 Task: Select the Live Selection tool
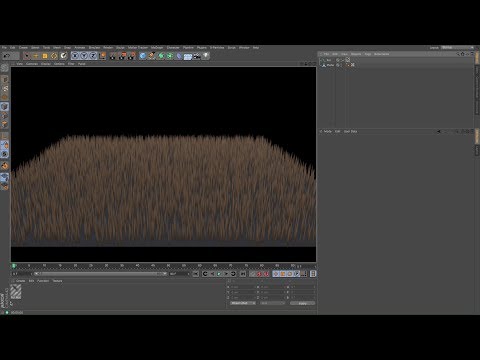(26, 56)
